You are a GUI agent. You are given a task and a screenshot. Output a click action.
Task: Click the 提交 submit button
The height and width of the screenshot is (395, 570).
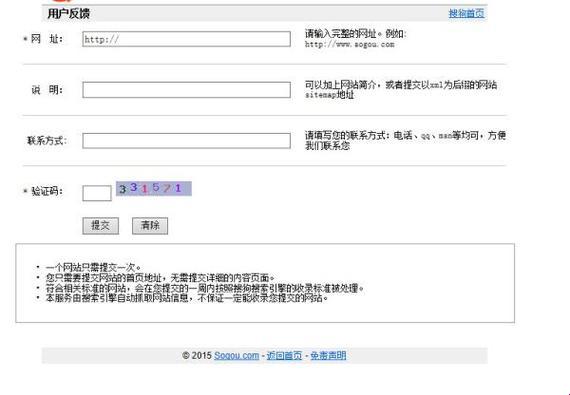pyautogui.click(x=101, y=226)
